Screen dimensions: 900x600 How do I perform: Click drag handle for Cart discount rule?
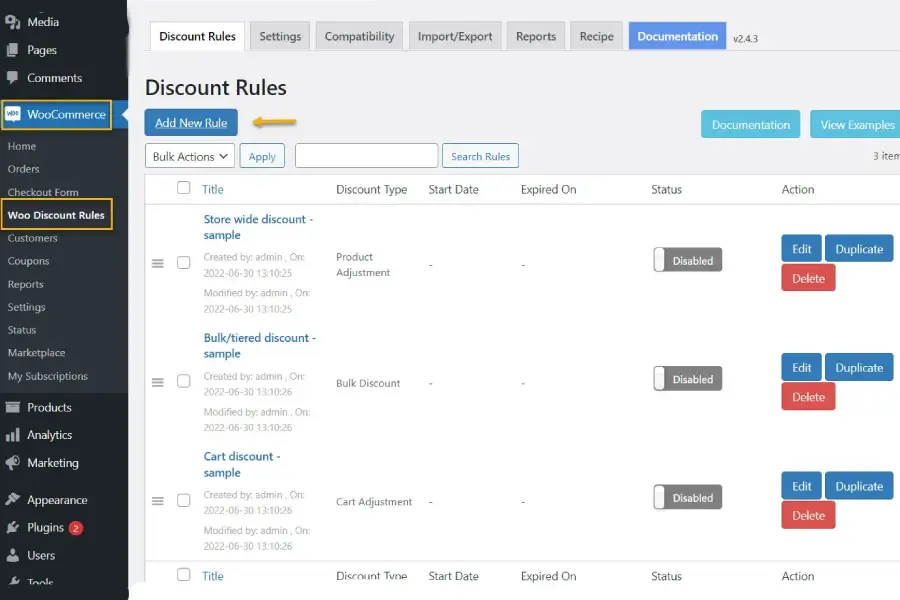pyautogui.click(x=158, y=501)
